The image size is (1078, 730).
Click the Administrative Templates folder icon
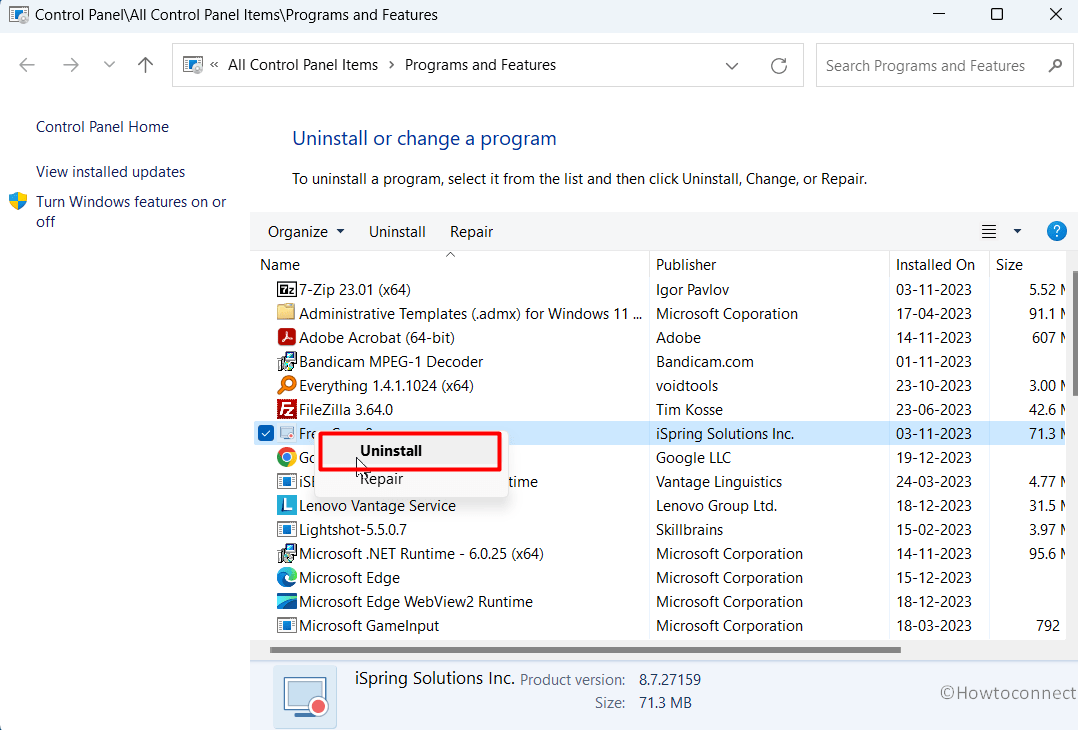coord(286,313)
